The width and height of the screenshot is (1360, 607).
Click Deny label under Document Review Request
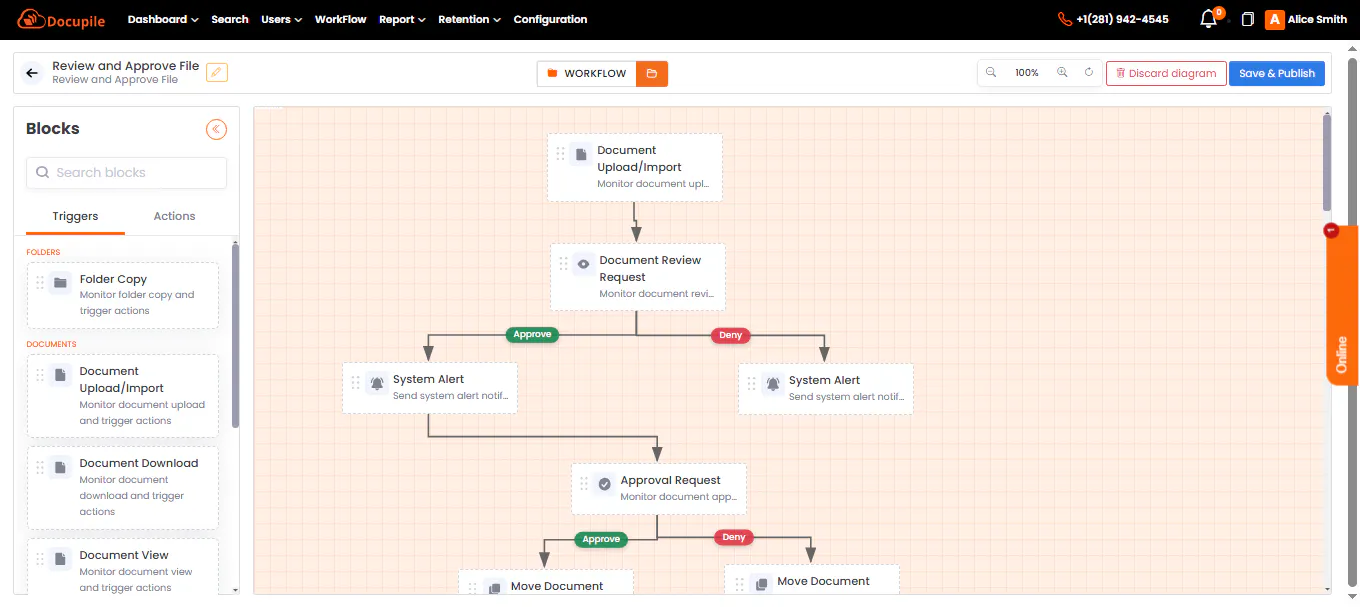click(x=731, y=335)
